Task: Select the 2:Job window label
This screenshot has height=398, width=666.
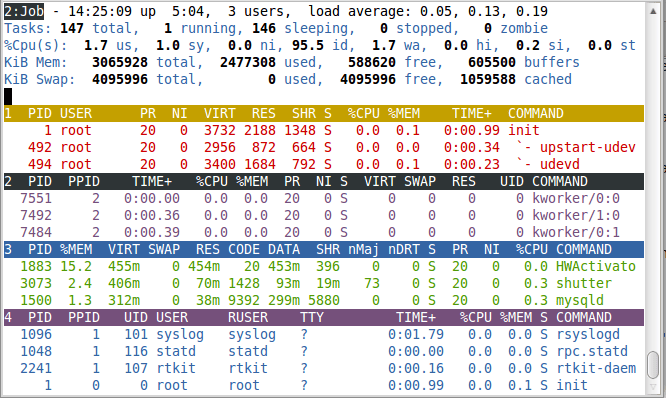Action: pos(24,11)
